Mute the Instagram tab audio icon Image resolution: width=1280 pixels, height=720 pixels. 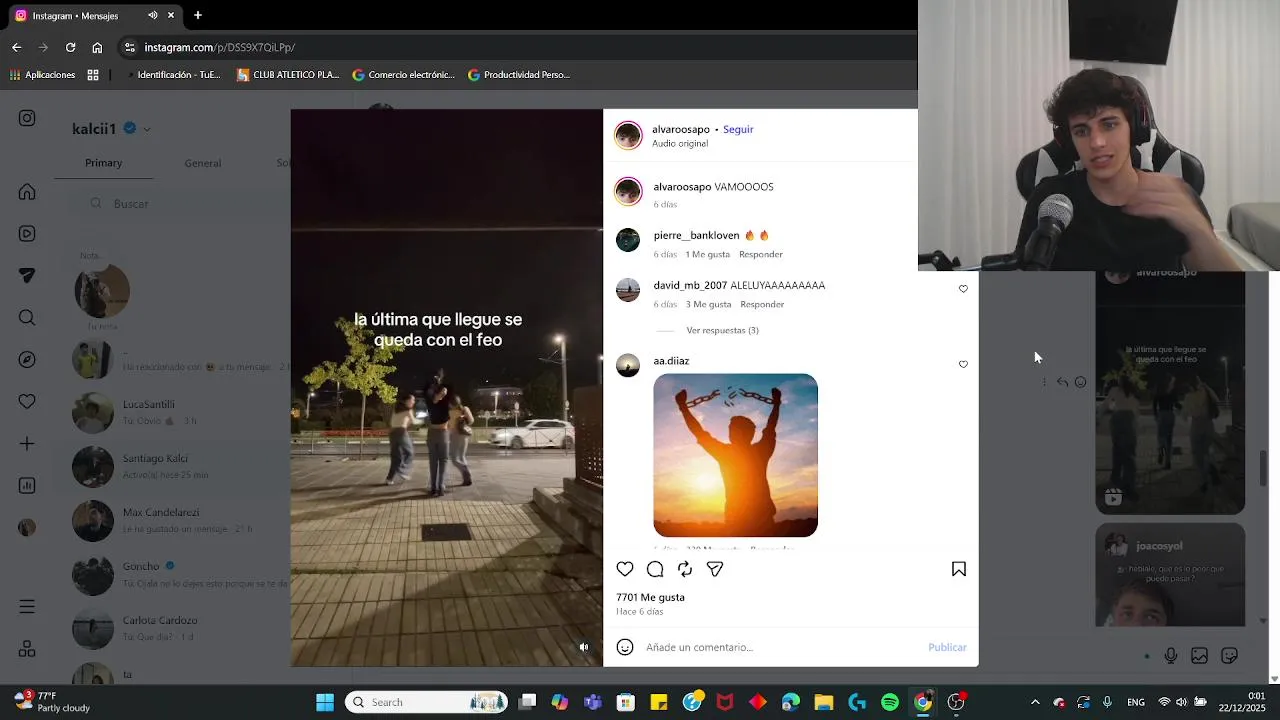152,15
